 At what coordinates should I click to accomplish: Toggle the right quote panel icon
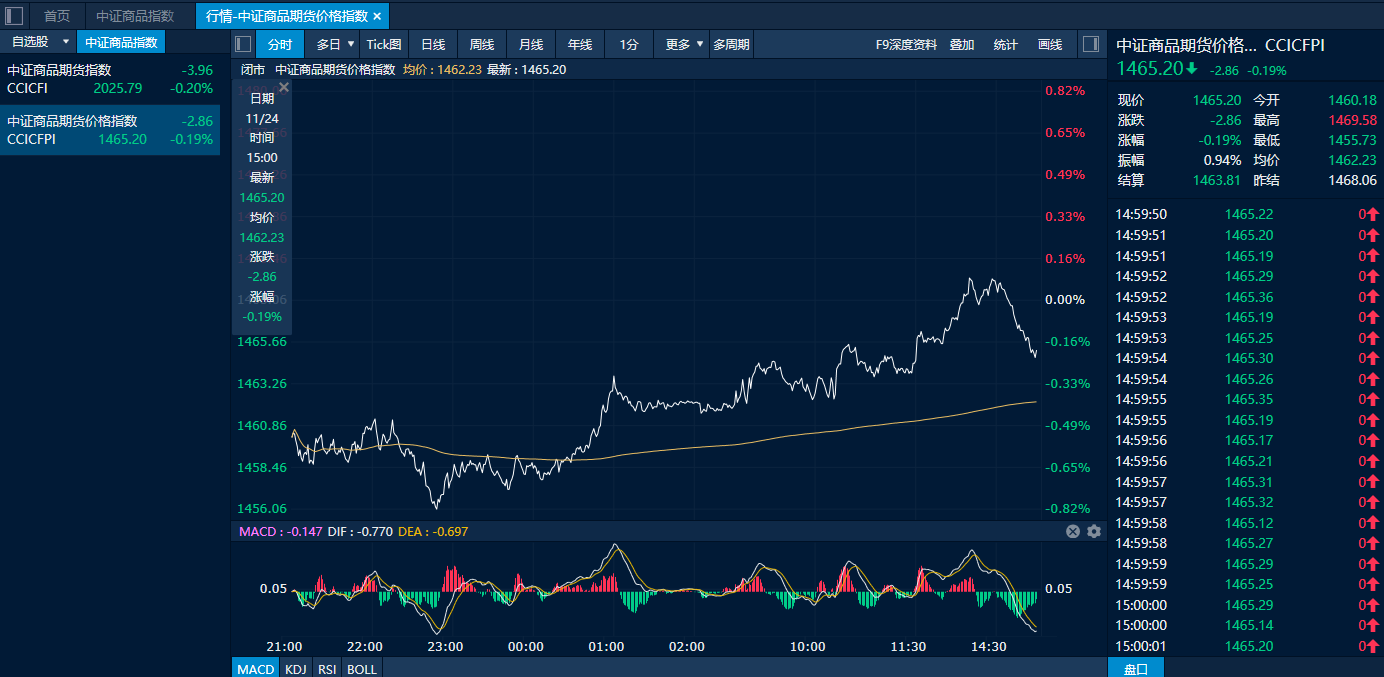point(1090,44)
